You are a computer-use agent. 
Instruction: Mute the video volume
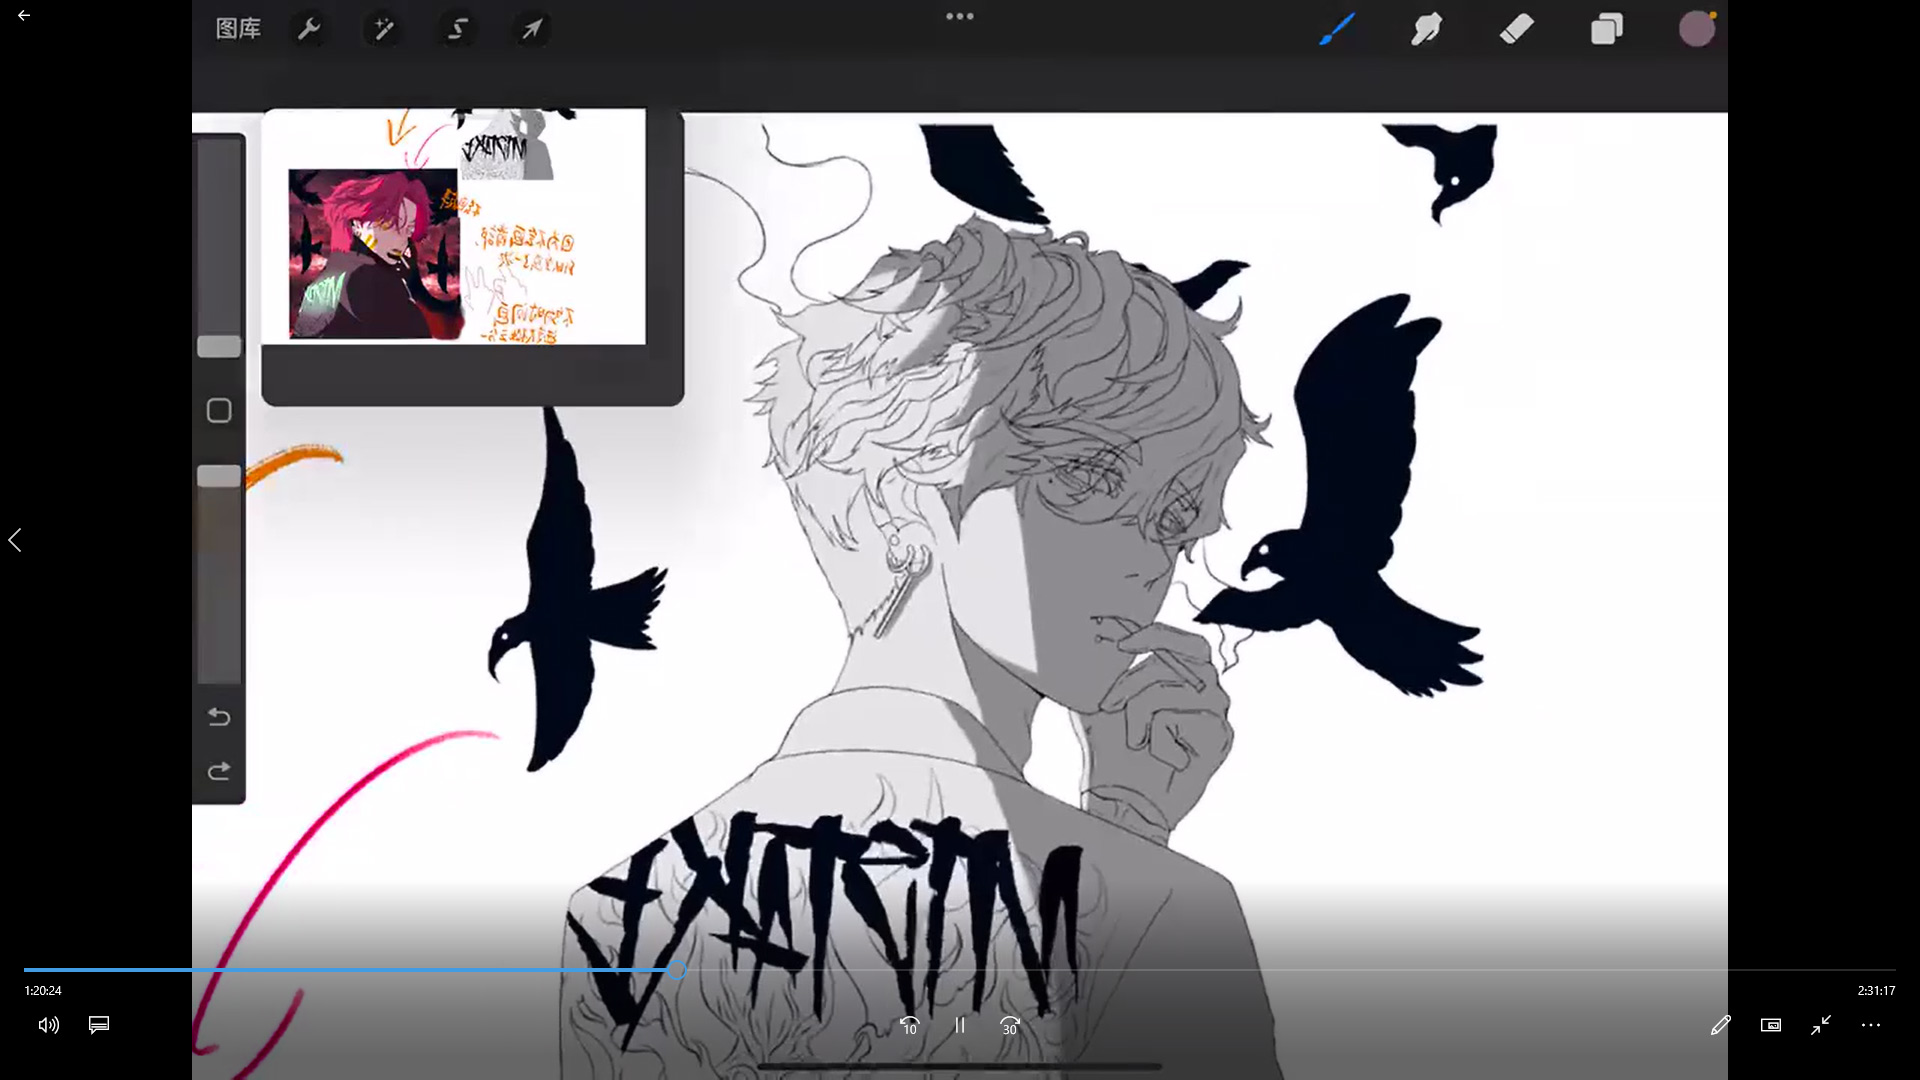click(48, 1025)
